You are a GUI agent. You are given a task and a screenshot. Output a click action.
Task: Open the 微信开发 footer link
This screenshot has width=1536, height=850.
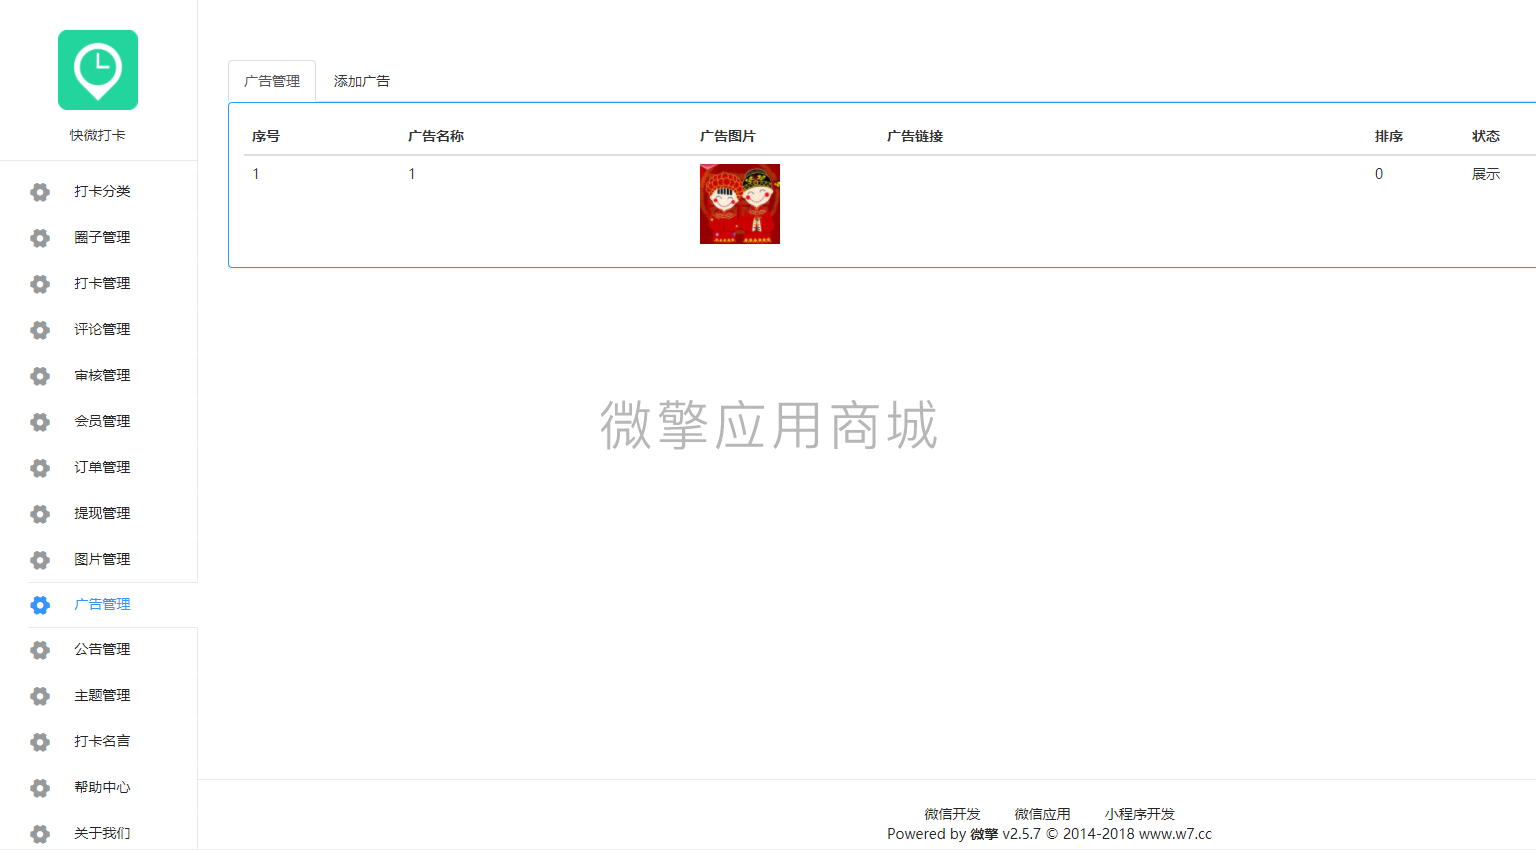click(x=952, y=813)
